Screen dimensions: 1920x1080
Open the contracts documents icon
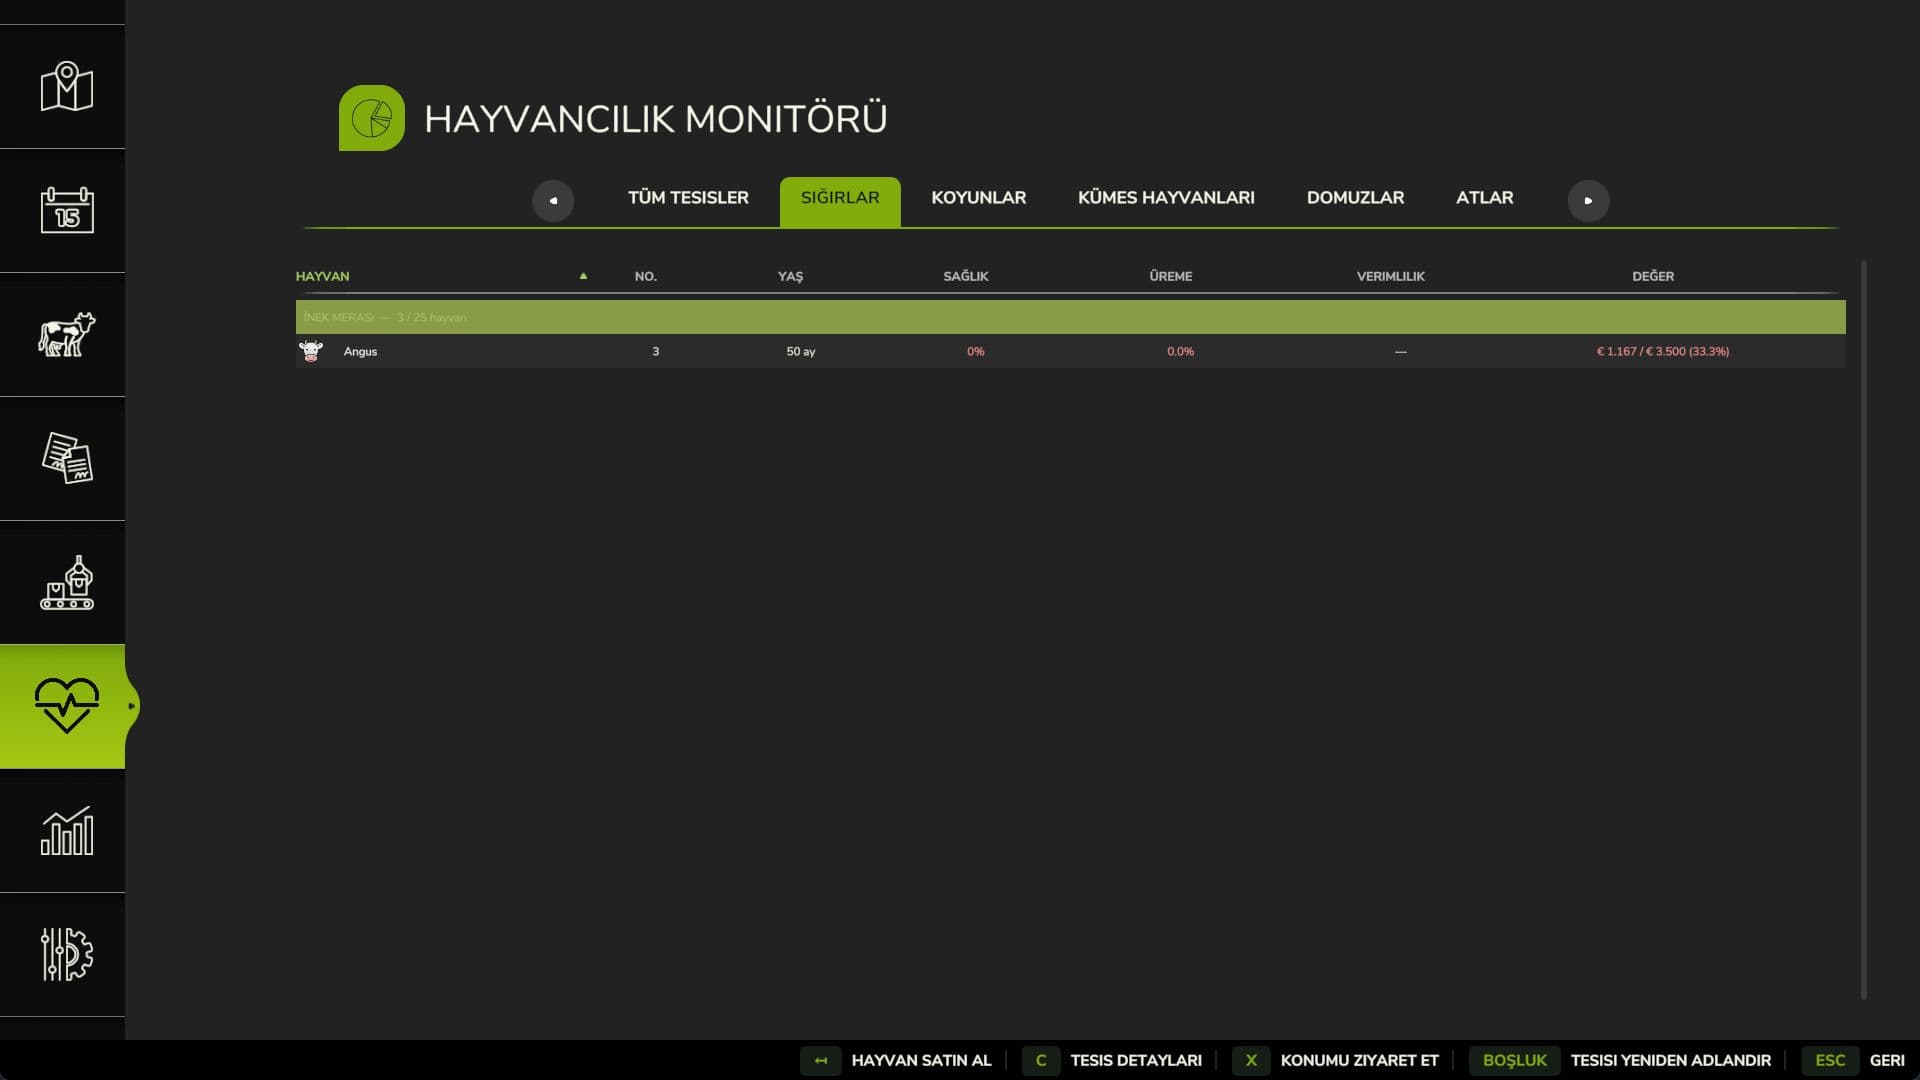click(x=66, y=459)
